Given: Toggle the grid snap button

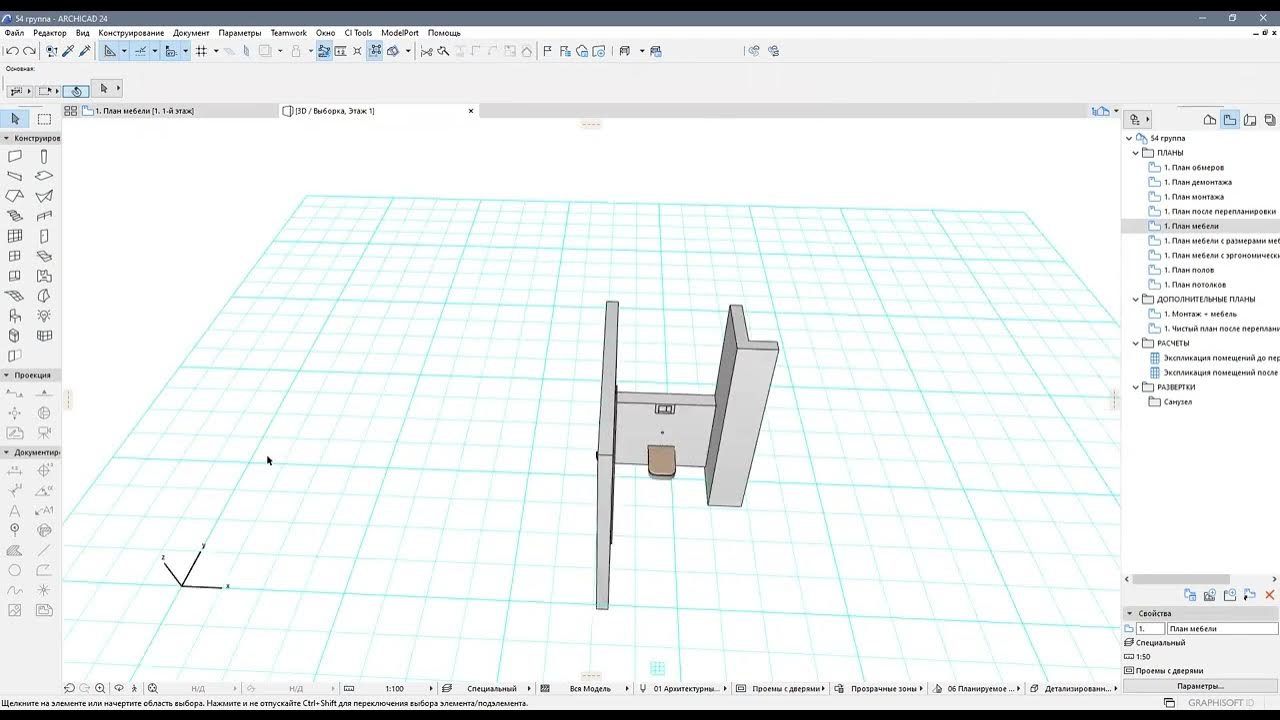Looking at the screenshot, I should click(x=201, y=51).
